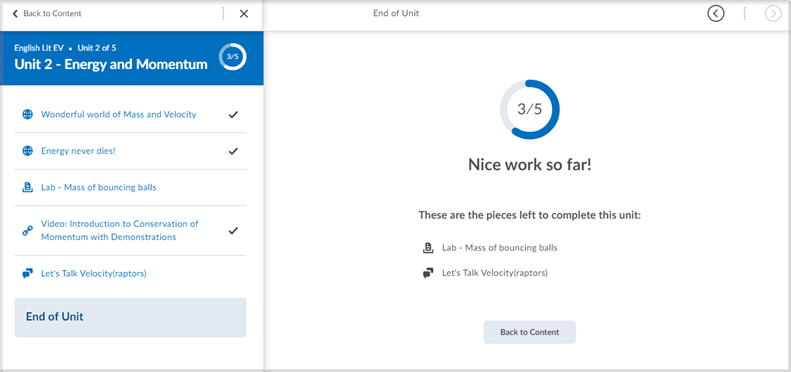The height and width of the screenshot is (372, 791).
Task: Open Video: Introduction to Conservation of Momentum
Action: pos(120,230)
